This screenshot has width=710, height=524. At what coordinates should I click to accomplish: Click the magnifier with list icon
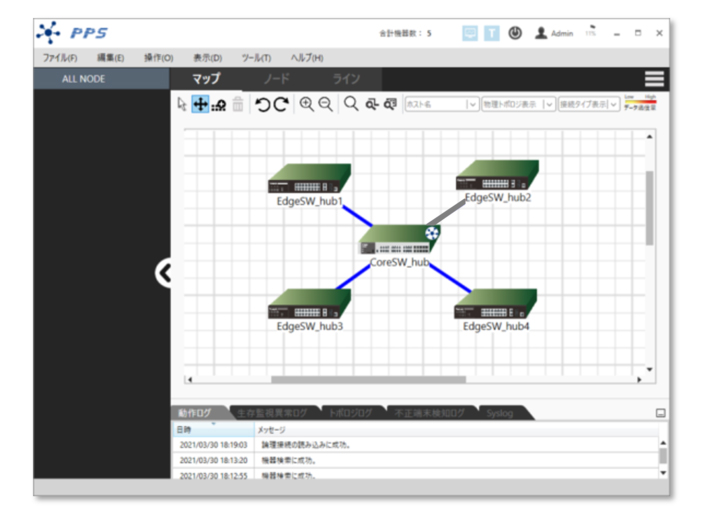[390, 104]
